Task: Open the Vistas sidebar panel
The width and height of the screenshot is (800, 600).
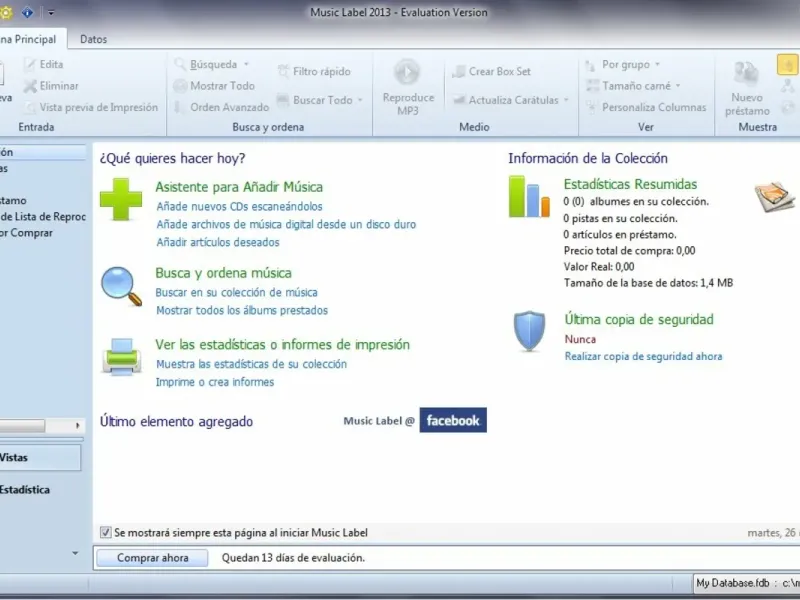Action: 40,458
